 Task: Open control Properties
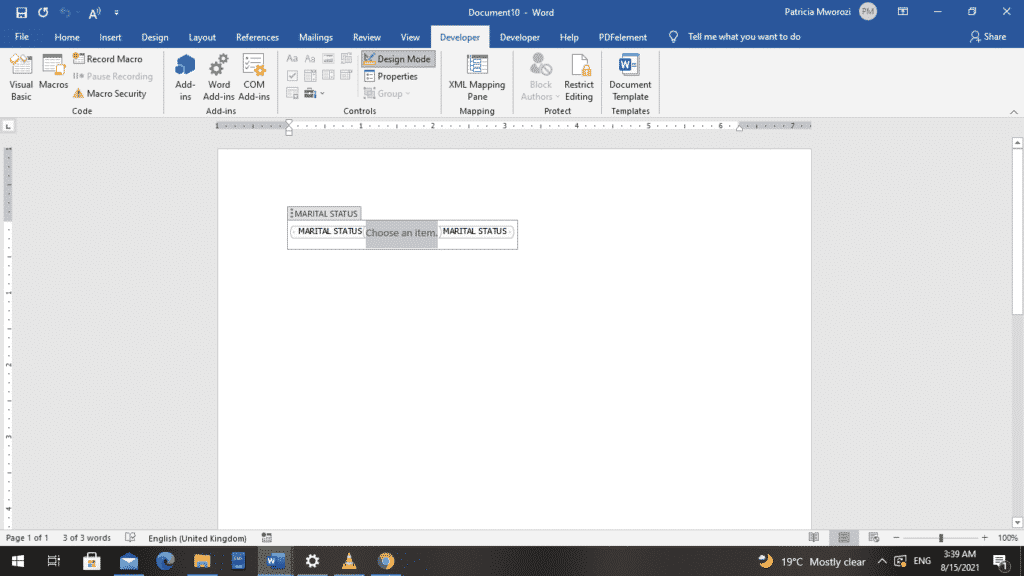(391, 76)
